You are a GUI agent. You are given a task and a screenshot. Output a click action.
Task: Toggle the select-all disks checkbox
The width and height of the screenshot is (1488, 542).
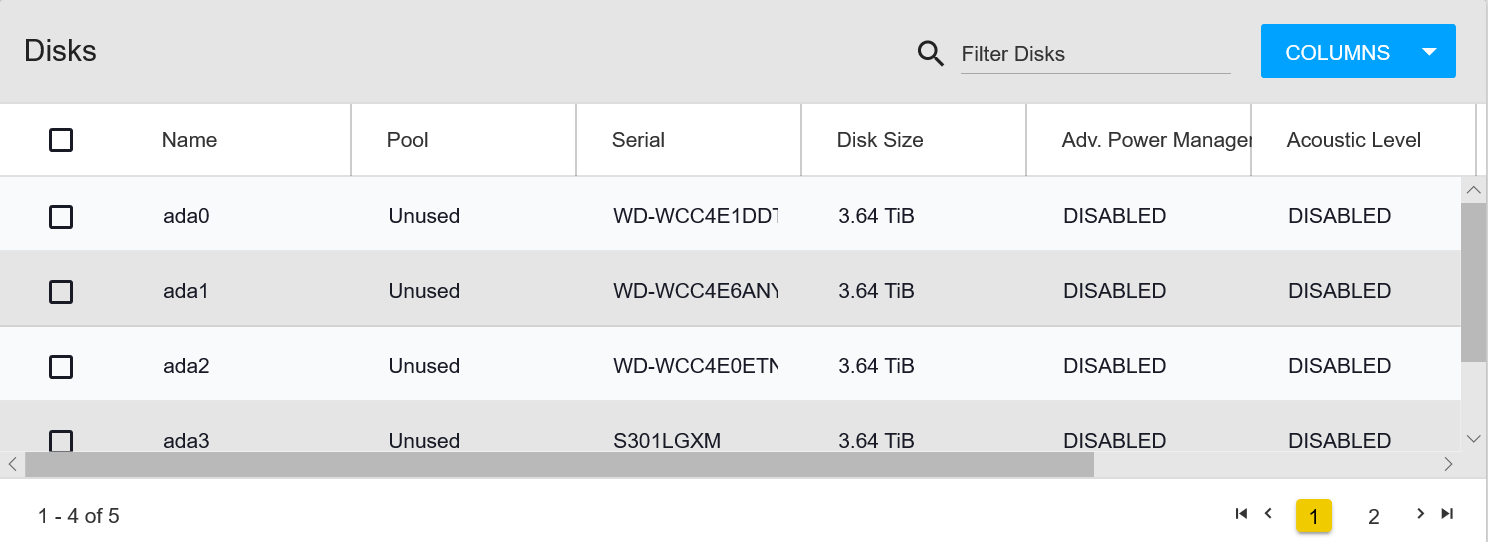coord(61,140)
